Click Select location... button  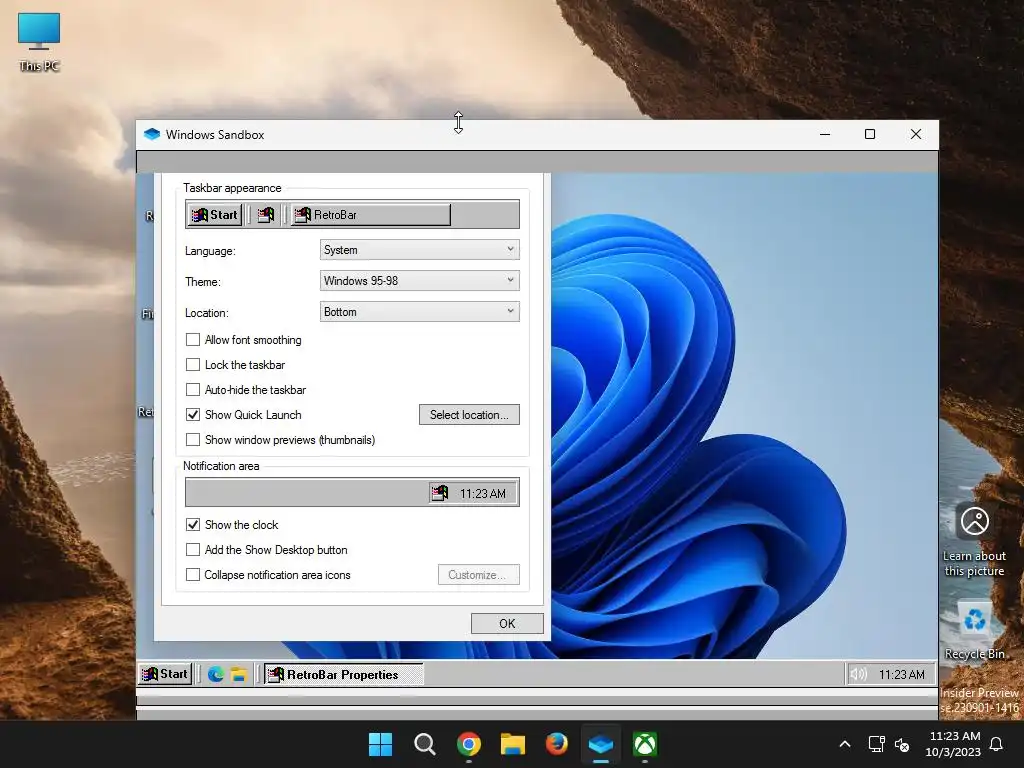click(469, 415)
